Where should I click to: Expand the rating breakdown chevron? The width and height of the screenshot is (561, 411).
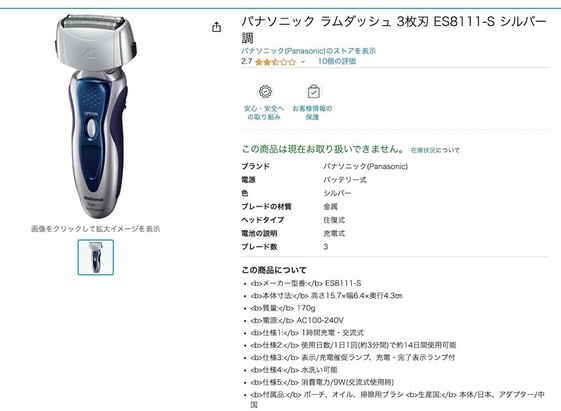303,62
